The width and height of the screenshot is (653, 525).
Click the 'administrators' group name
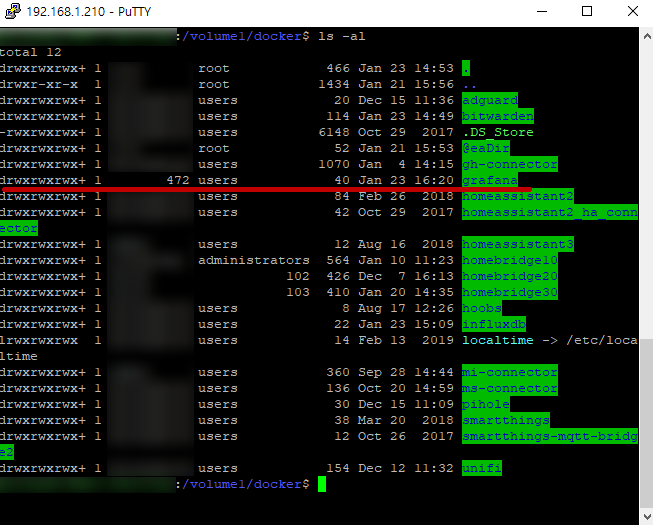254,260
